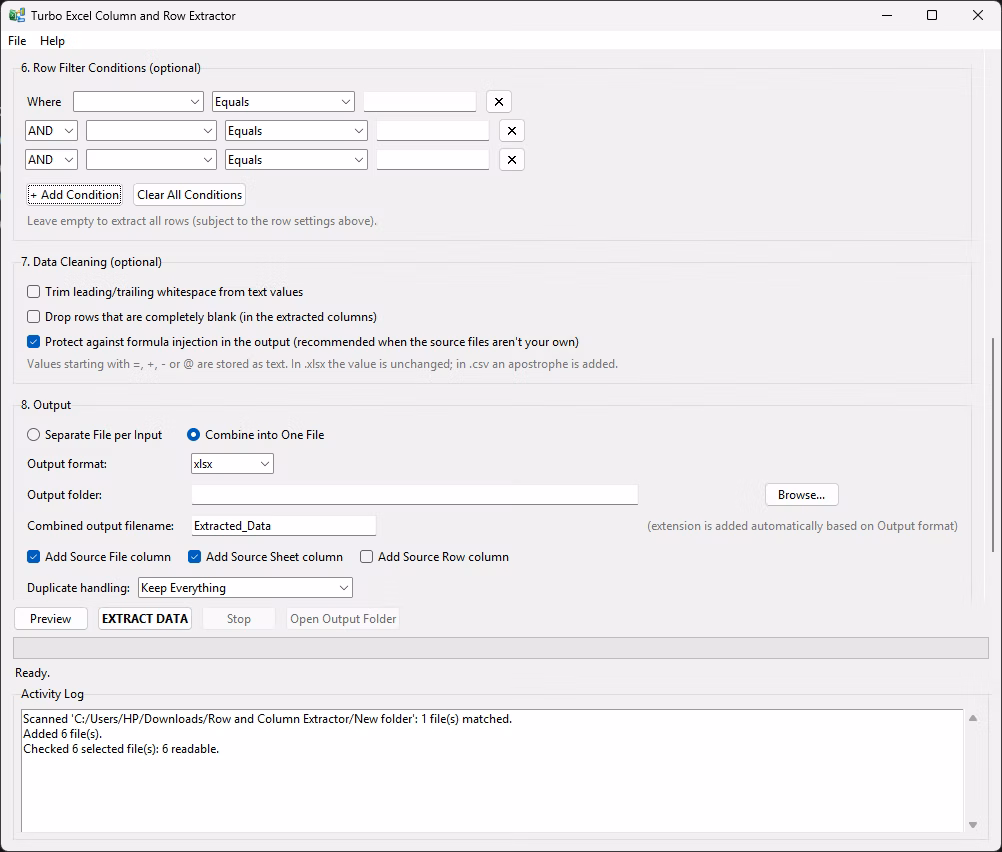Click Open Output Folder button

pyautogui.click(x=343, y=619)
